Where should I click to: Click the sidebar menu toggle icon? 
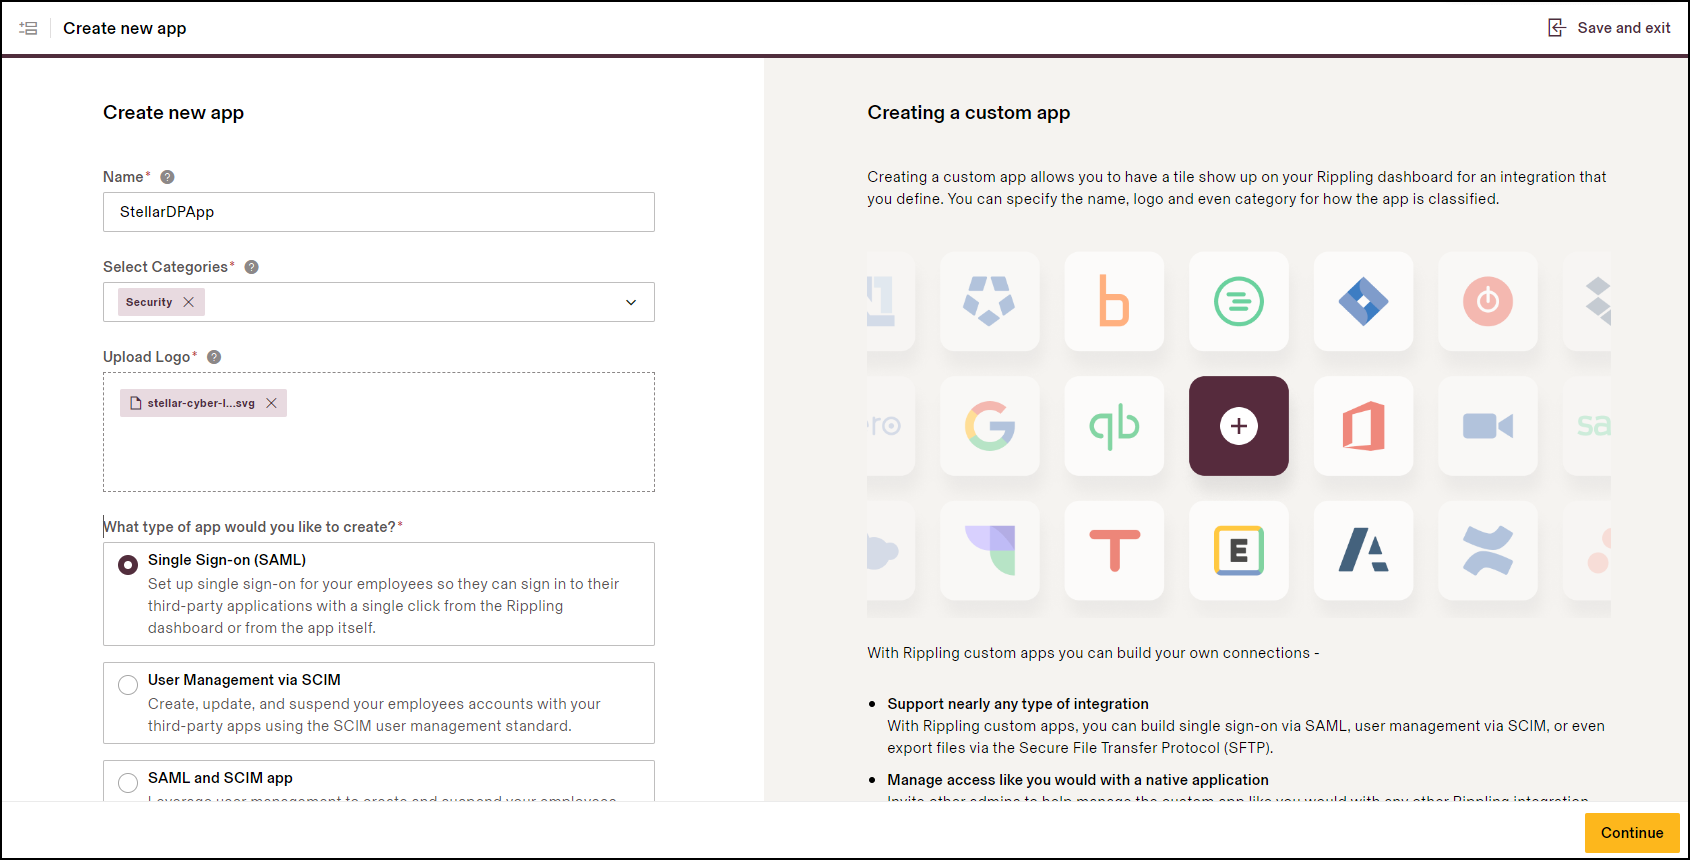(28, 28)
